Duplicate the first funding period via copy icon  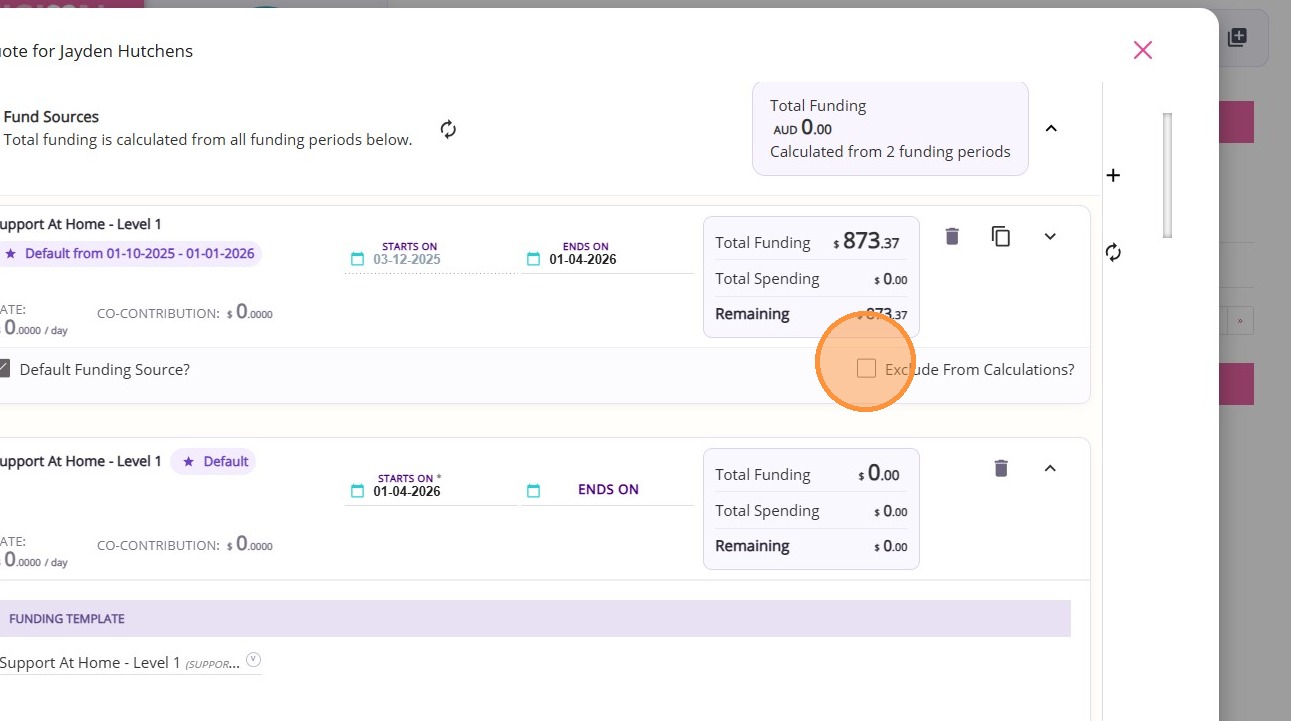(1001, 236)
